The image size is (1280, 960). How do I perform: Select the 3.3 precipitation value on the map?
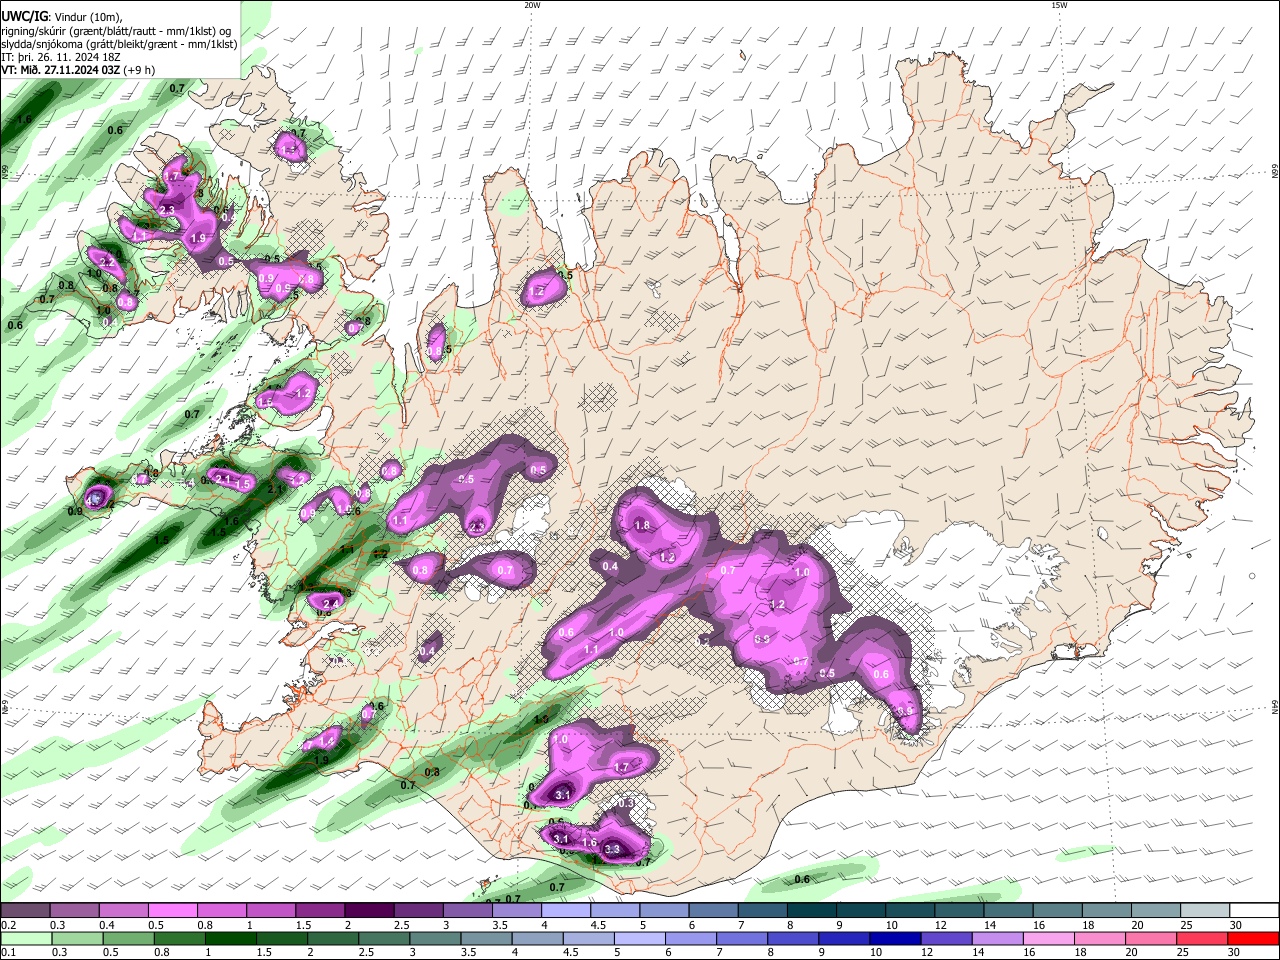pyautogui.click(x=612, y=849)
